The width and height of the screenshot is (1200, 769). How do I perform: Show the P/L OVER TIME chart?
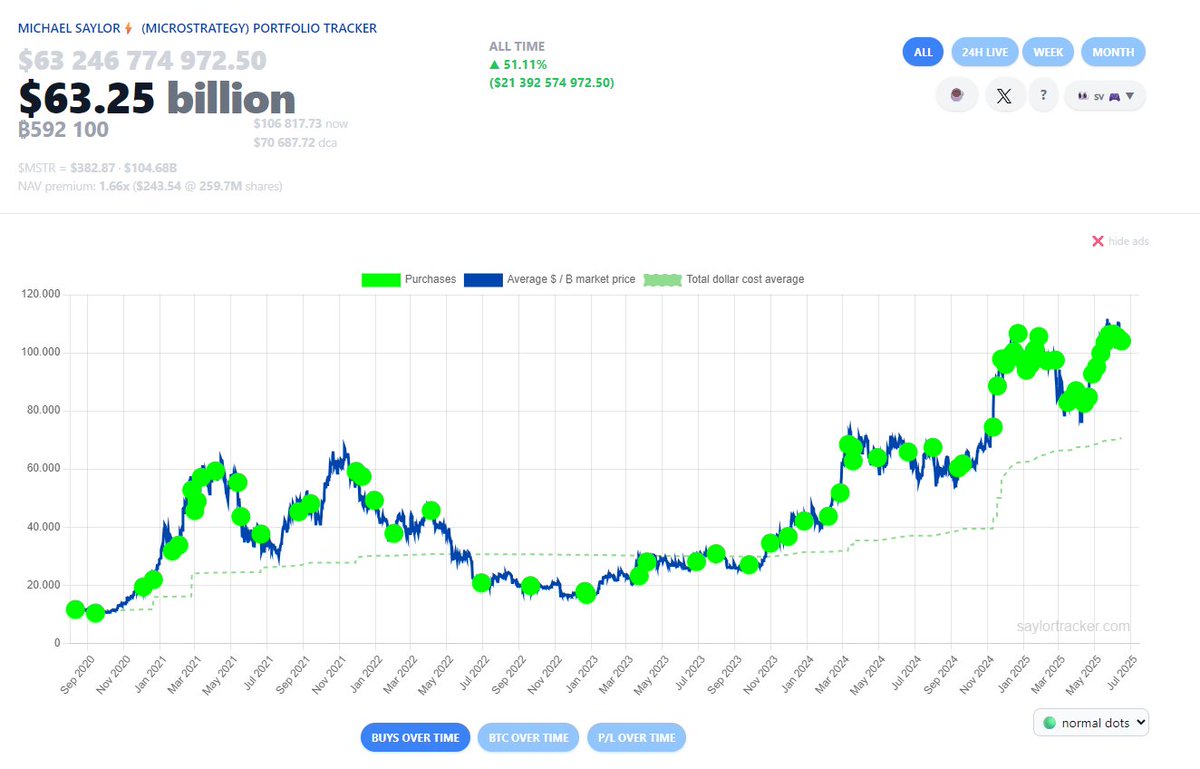tap(637, 738)
